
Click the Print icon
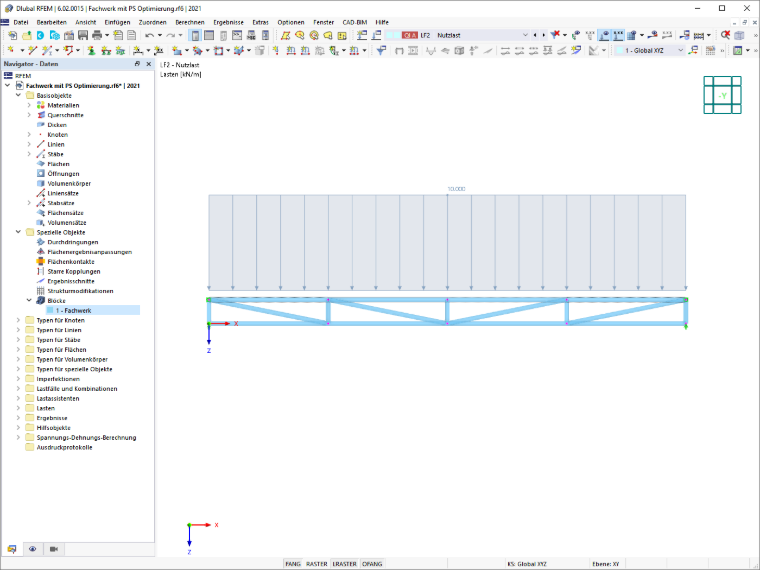(97, 35)
